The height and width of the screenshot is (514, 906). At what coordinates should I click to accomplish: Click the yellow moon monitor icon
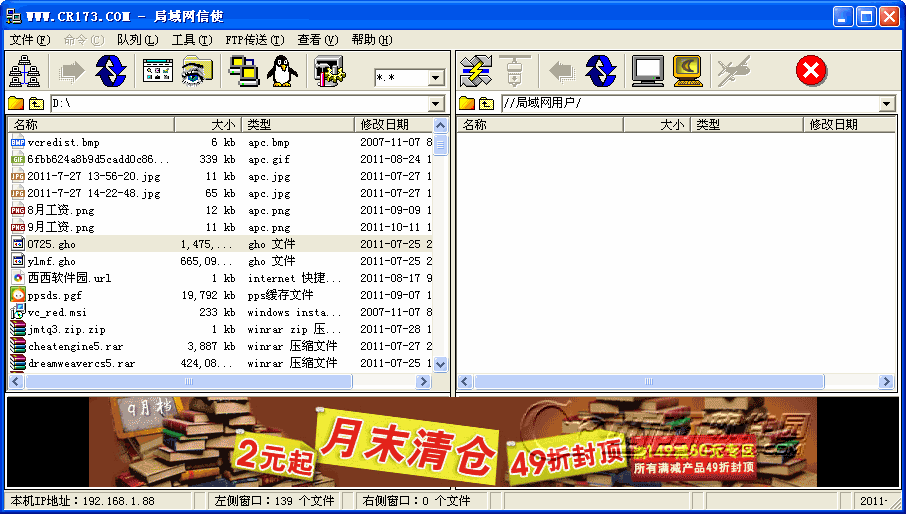click(688, 71)
